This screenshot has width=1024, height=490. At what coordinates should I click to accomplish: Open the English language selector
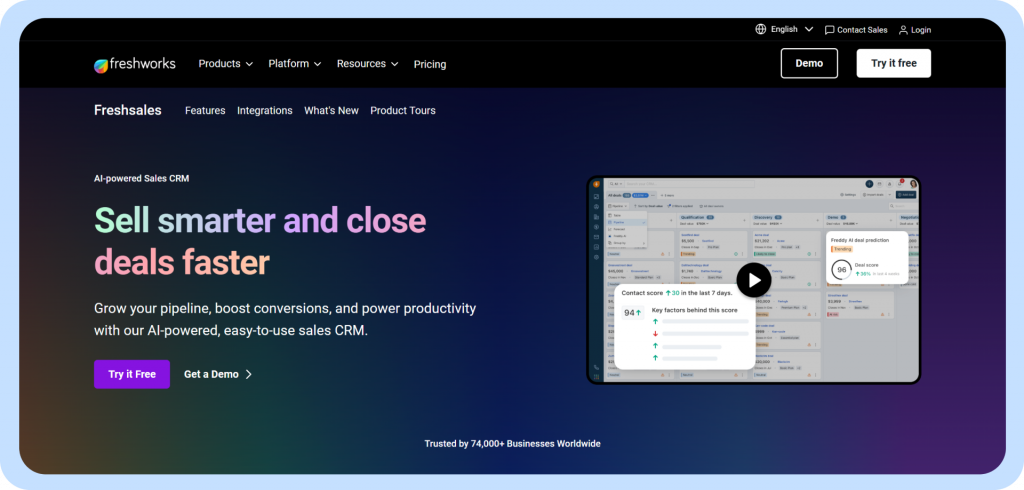tap(784, 30)
